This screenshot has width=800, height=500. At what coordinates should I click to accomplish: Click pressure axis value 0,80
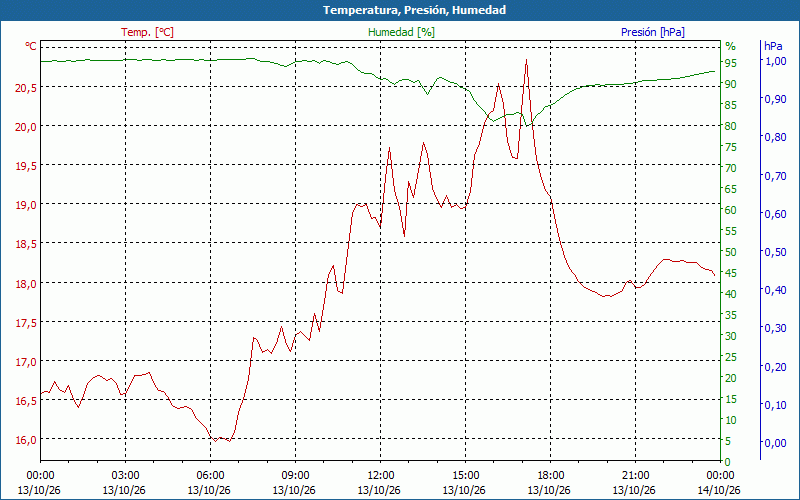pos(776,137)
